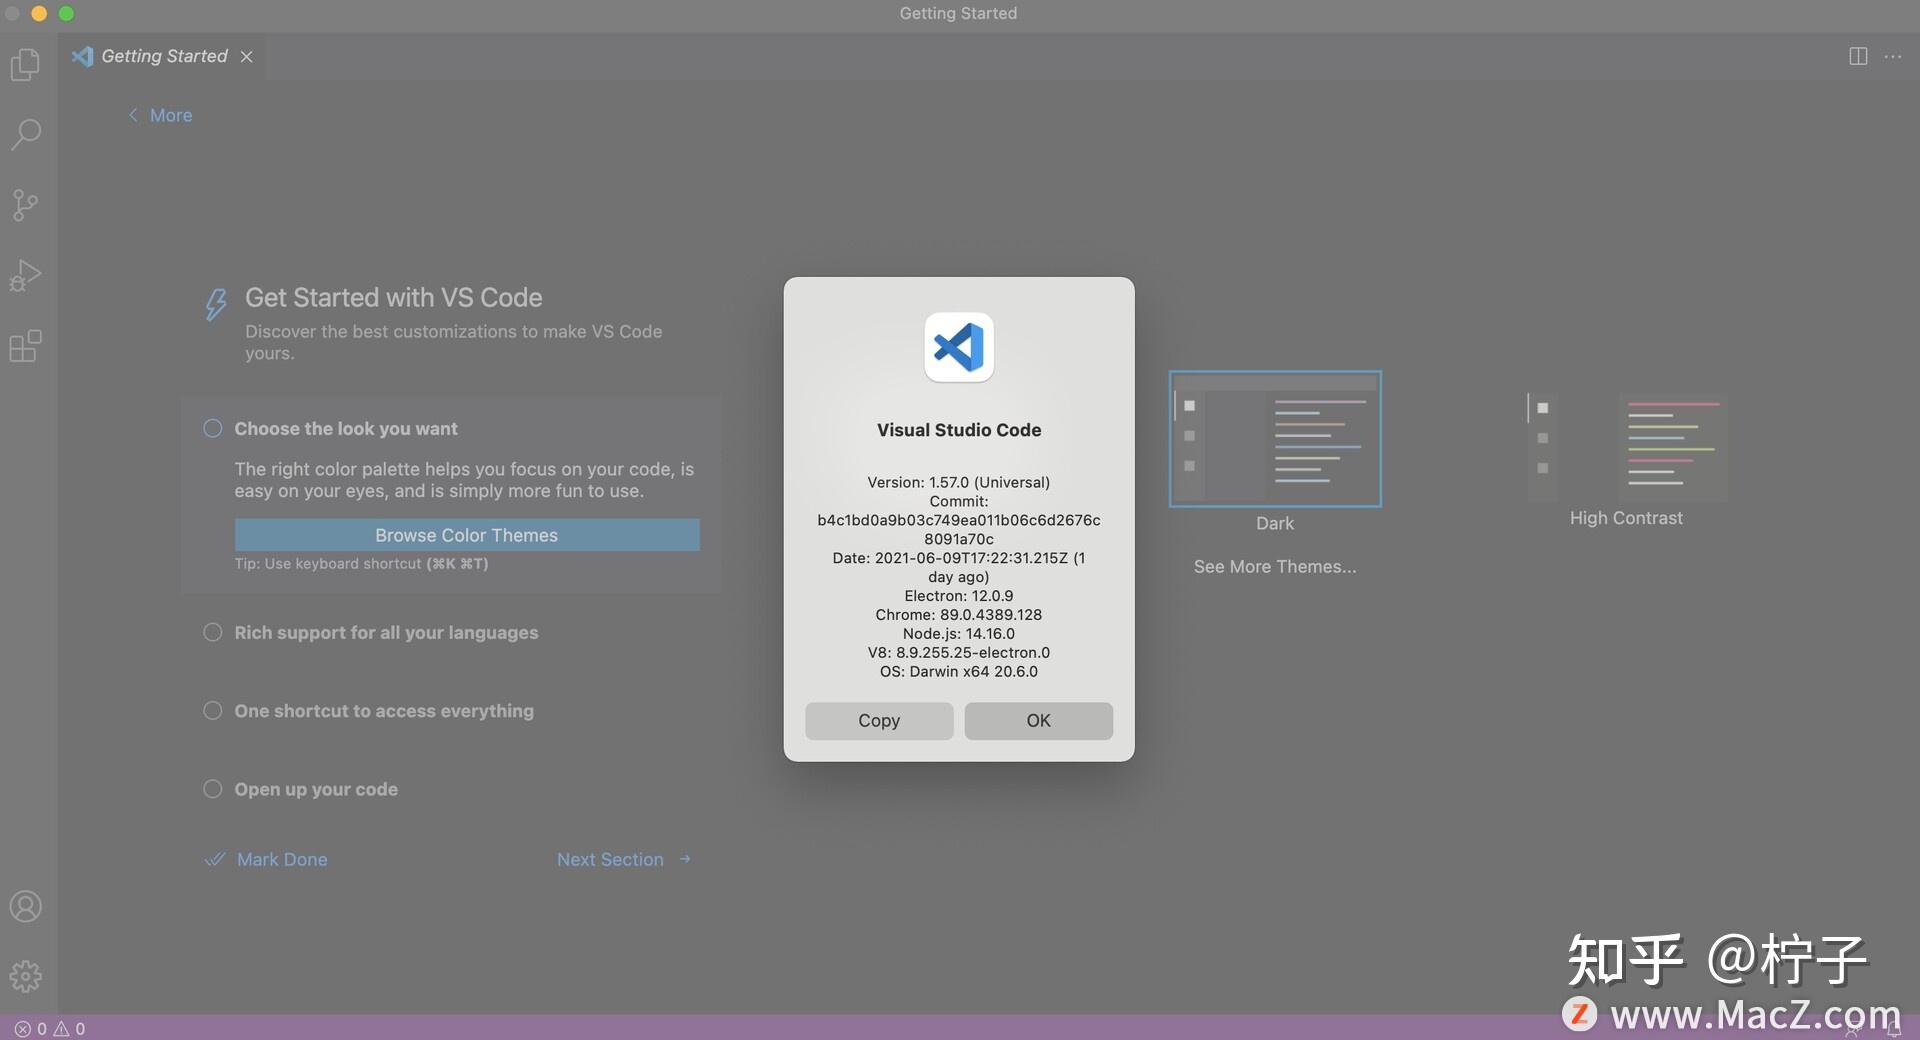
Task: Select the Getting Started tab
Action: pyautogui.click(x=164, y=56)
